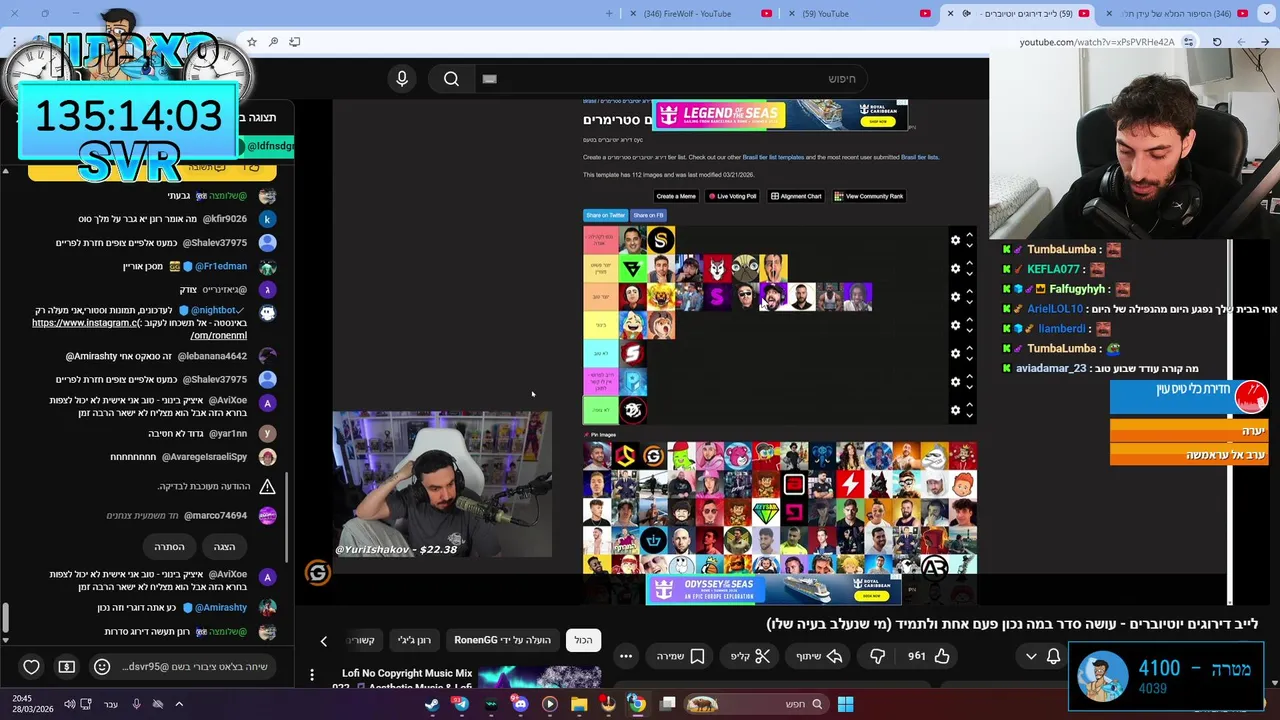Open options for Lofi No Copyright Music Mix
The height and width of the screenshot is (720, 1280).
(312, 675)
